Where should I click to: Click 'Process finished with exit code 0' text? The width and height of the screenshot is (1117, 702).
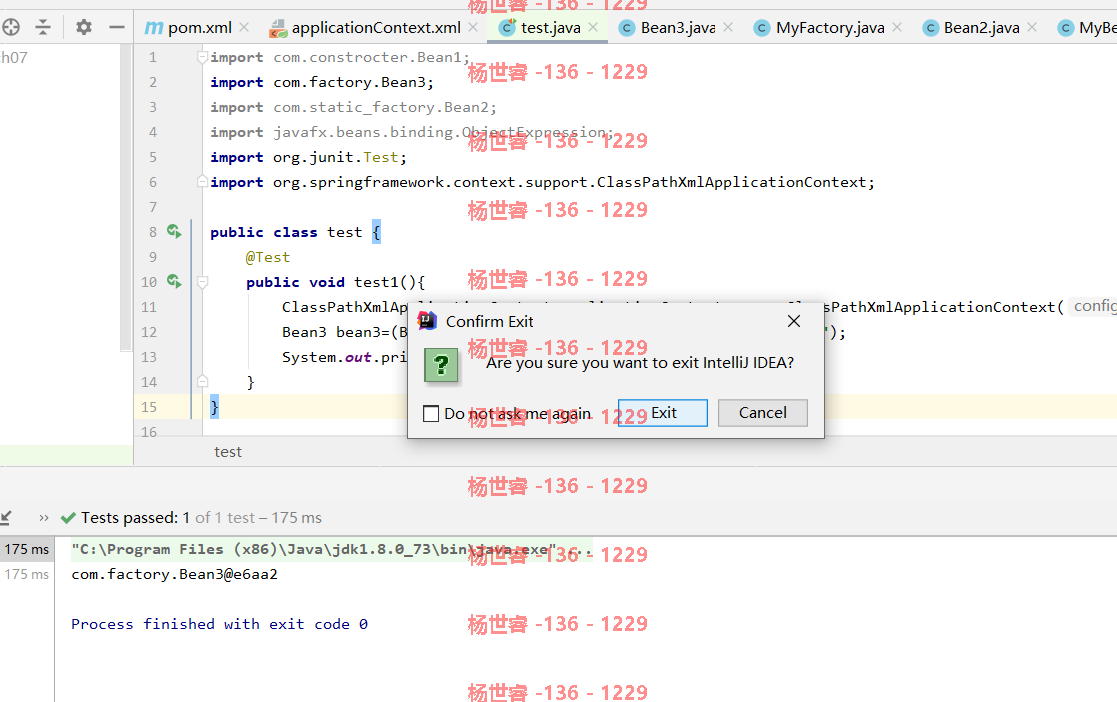(219, 624)
